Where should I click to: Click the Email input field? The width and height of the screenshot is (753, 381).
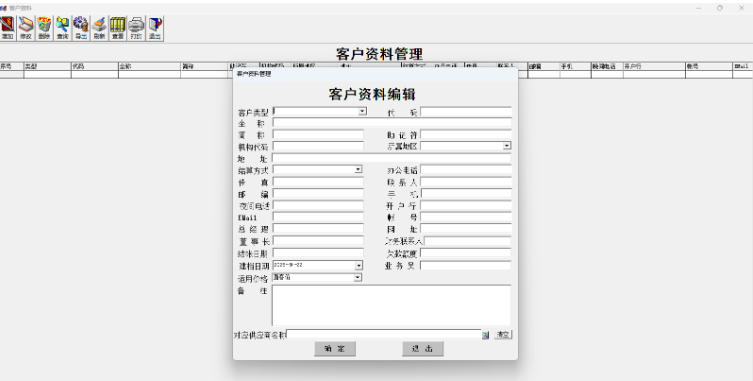[x=318, y=217]
